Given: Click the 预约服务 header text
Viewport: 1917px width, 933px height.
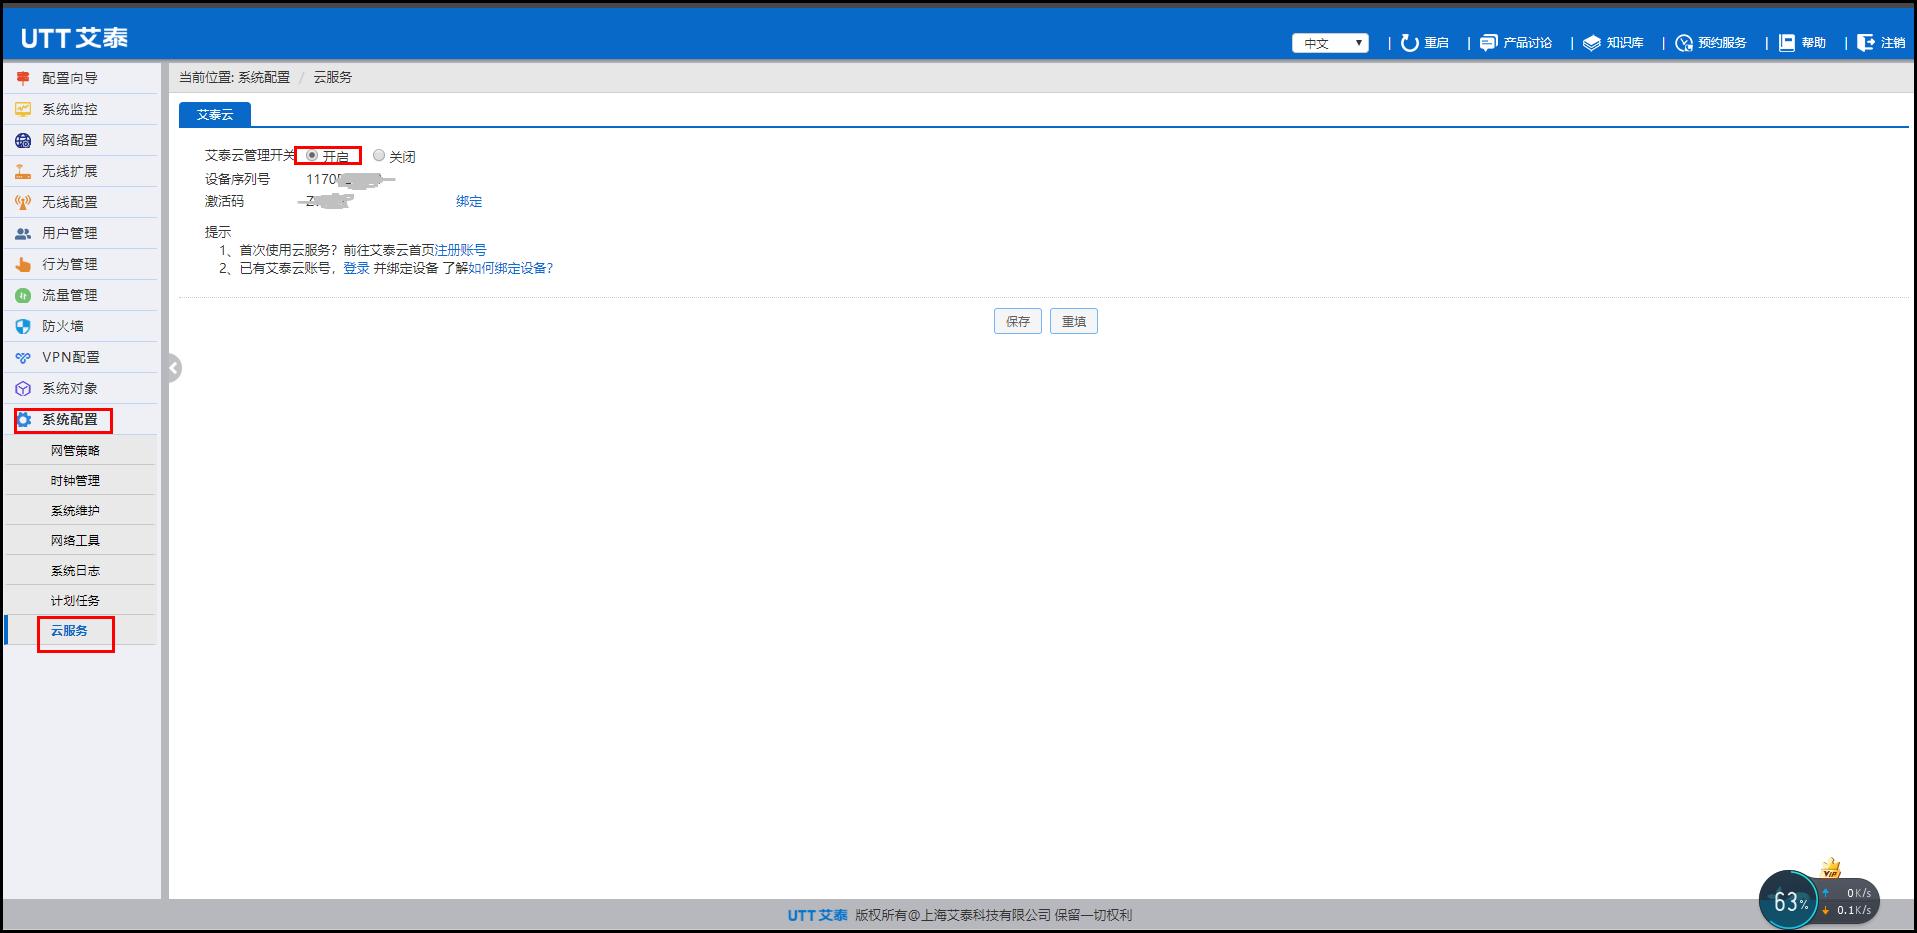Looking at the screenshot, I should click(x=1722, y=43).
